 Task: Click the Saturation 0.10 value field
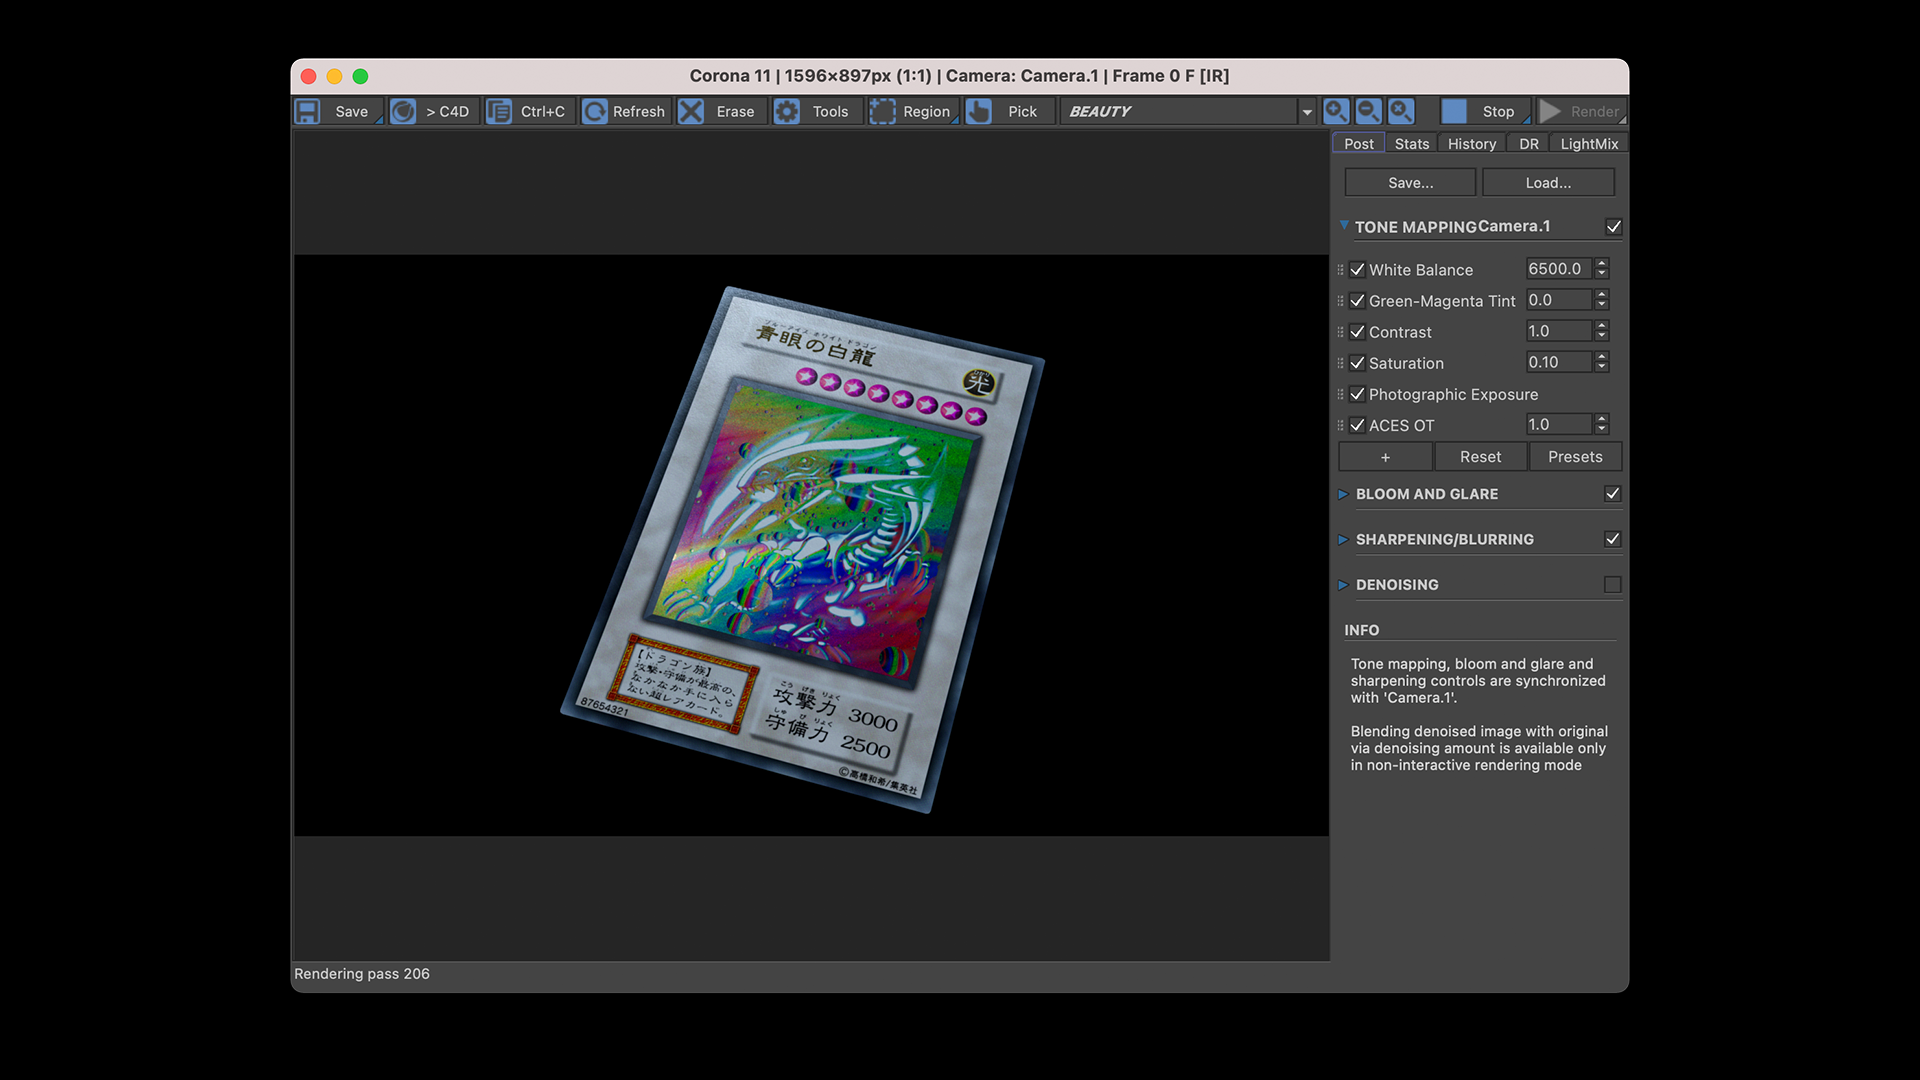1559,362
